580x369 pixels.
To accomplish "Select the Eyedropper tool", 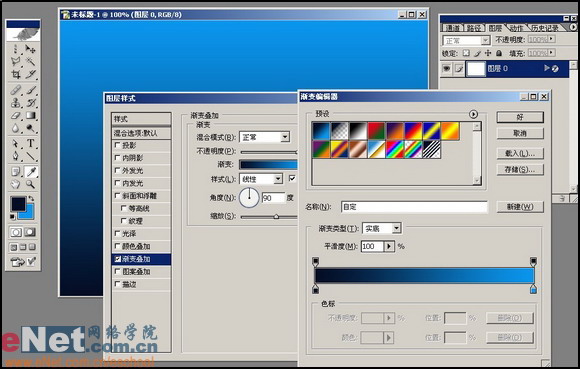I will pos(31,172).
